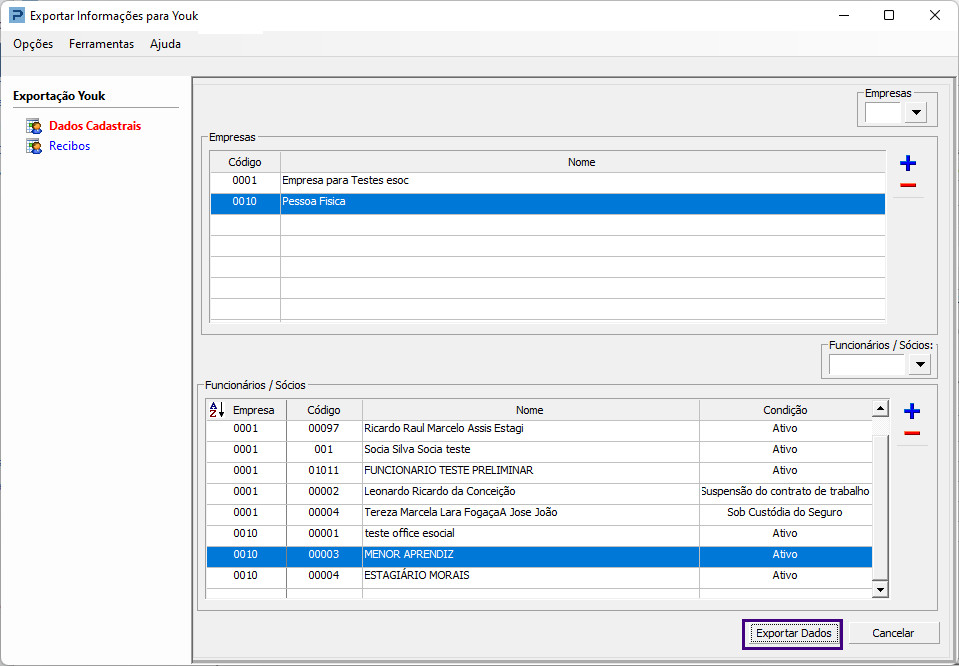This screenshot has height=666, width=959.
Task: Click the application logo in title bar
Action: (16, 16)
